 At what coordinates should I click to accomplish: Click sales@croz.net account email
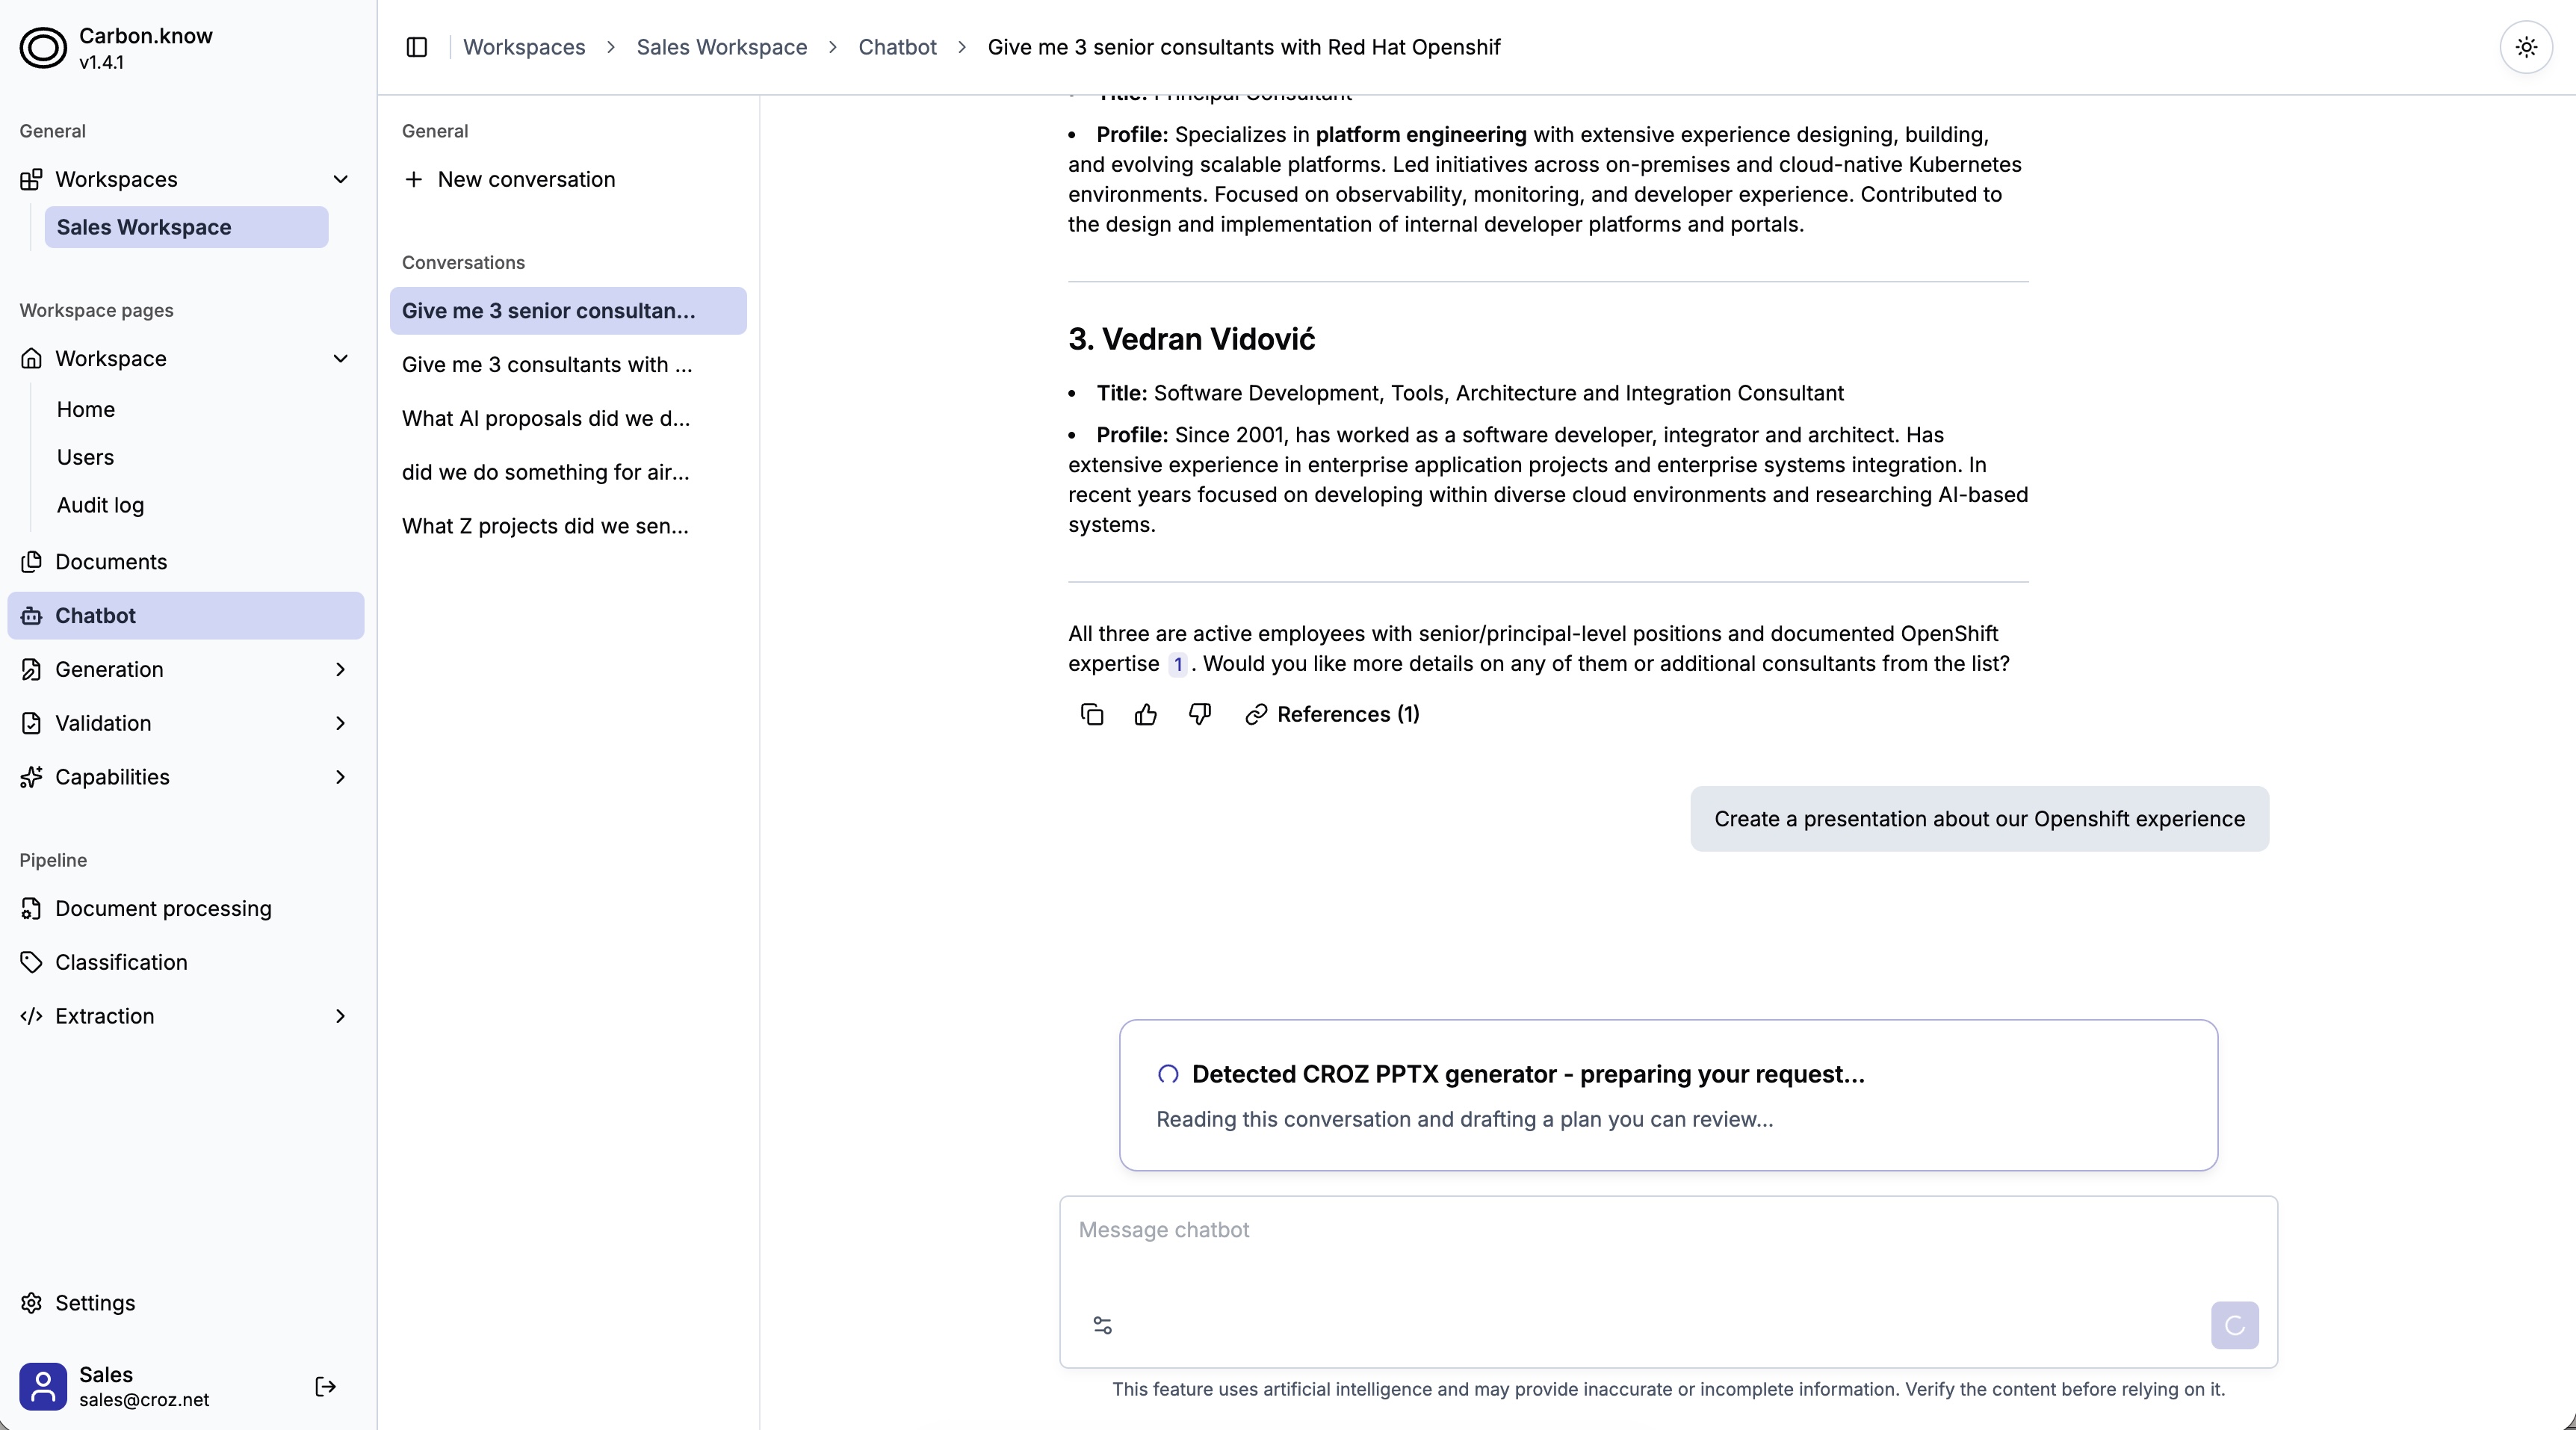click(144, 1400)
